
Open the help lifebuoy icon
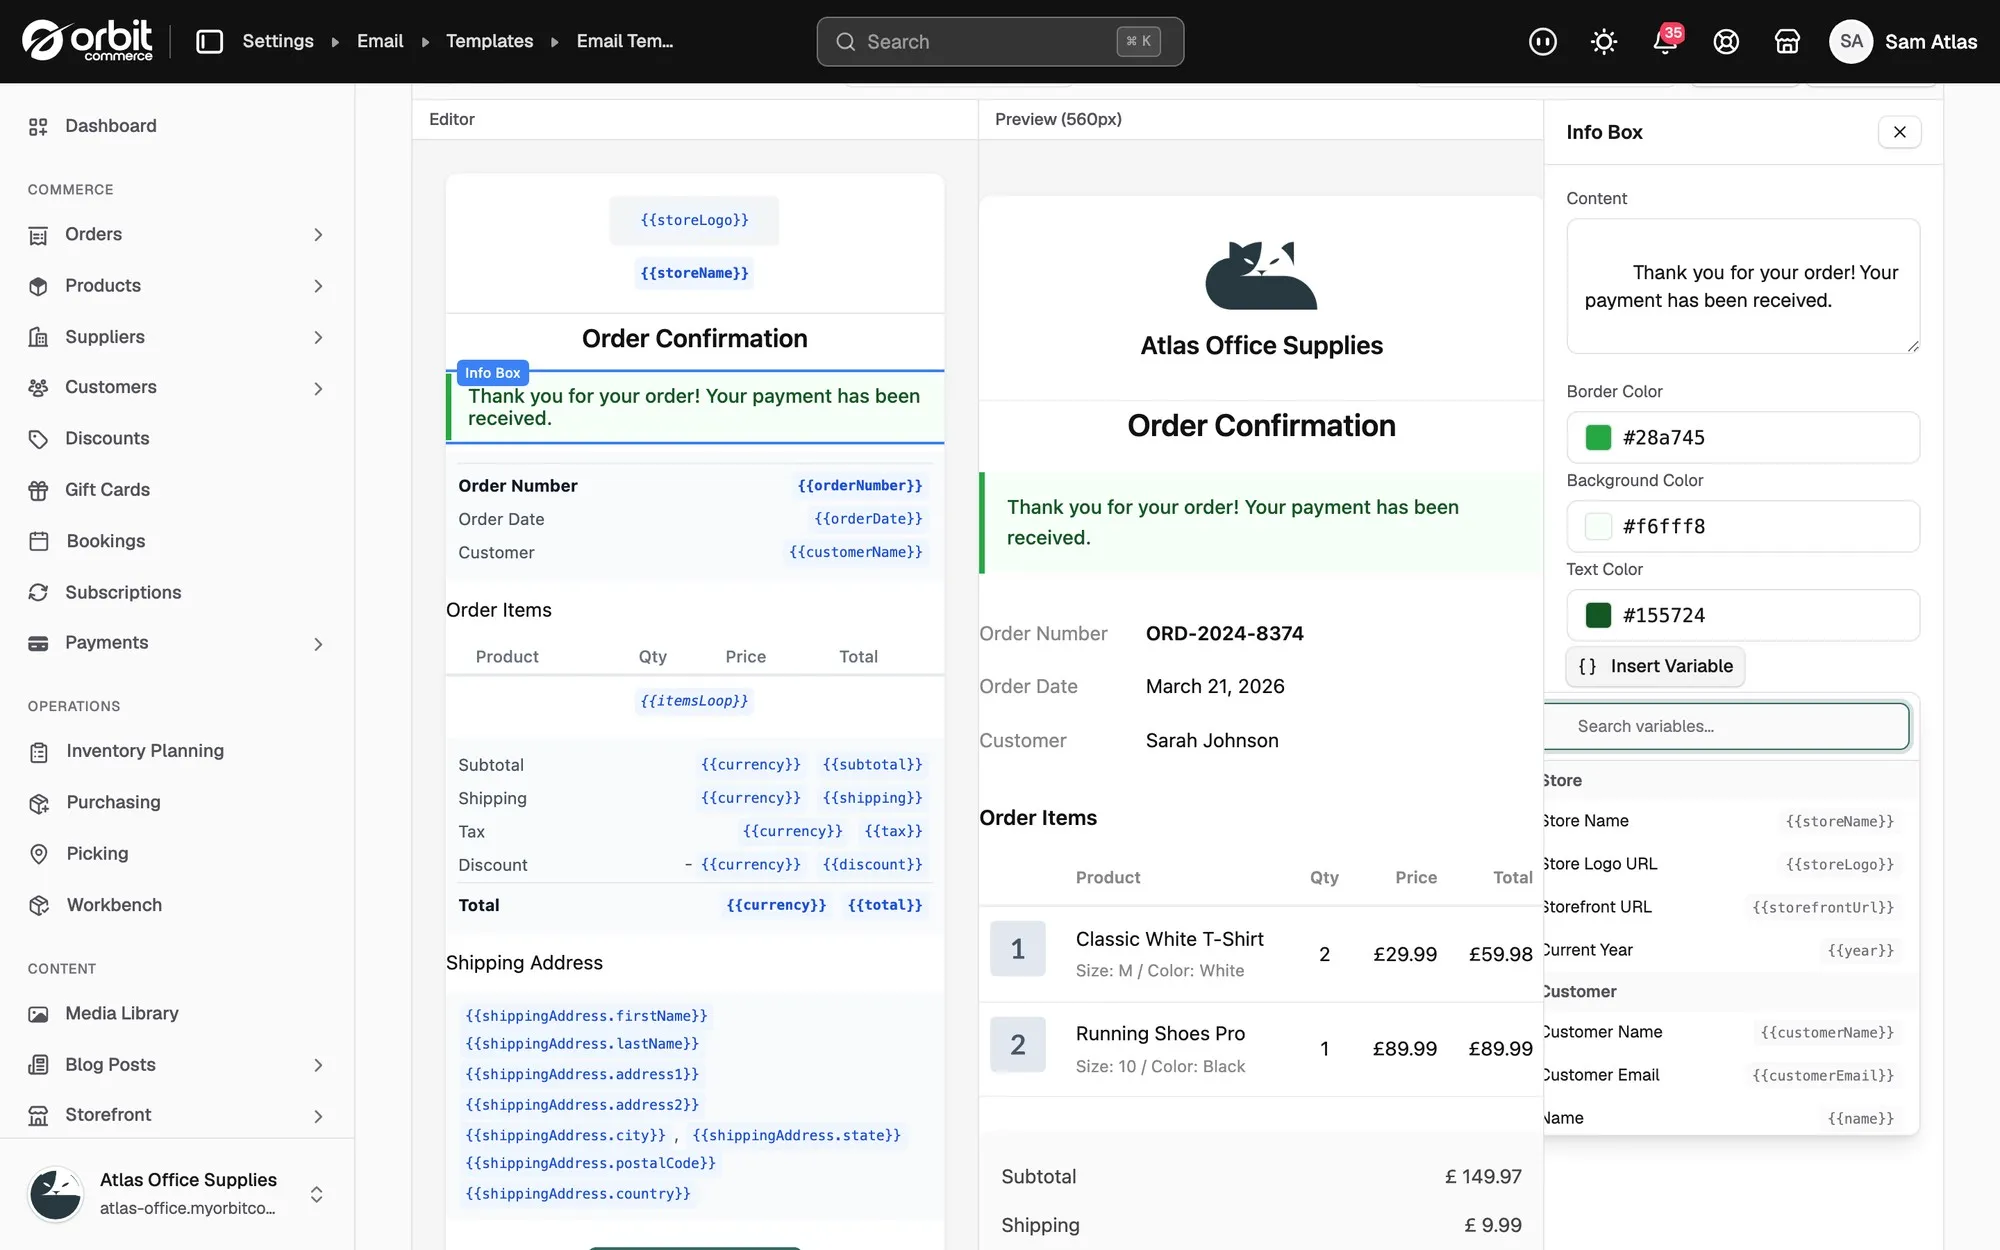tap(1726, 41)
